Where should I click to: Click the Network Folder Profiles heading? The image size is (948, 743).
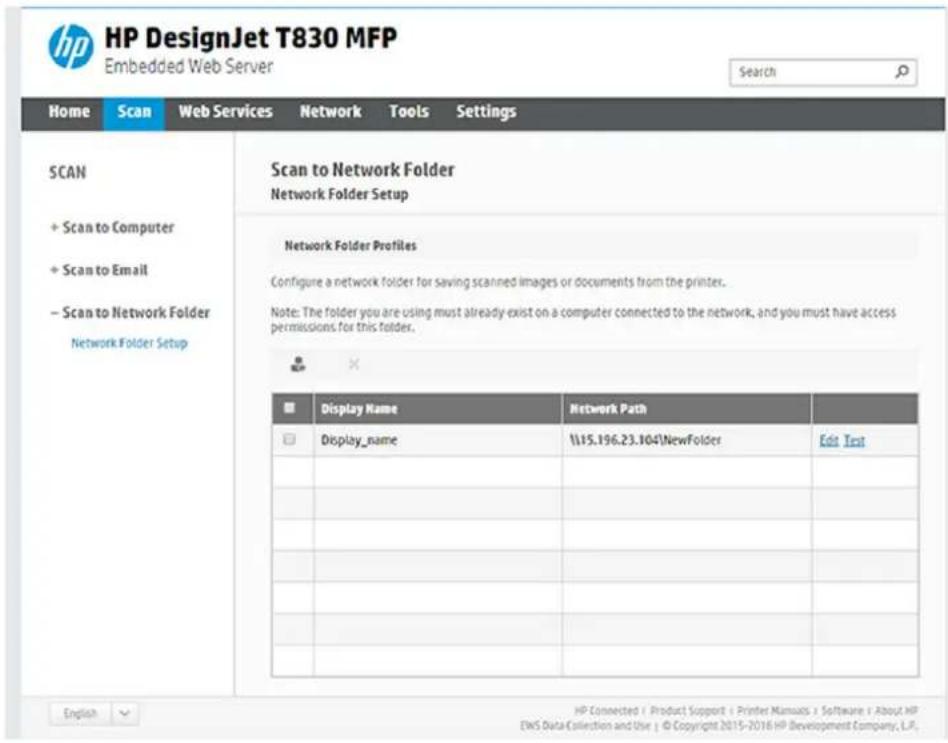click(x=351, y=245)
